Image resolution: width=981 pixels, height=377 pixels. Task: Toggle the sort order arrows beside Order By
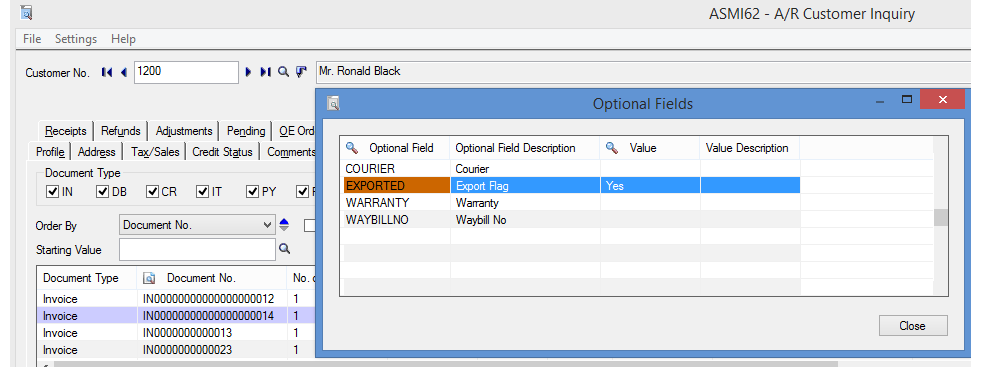(x=284, y=224)
